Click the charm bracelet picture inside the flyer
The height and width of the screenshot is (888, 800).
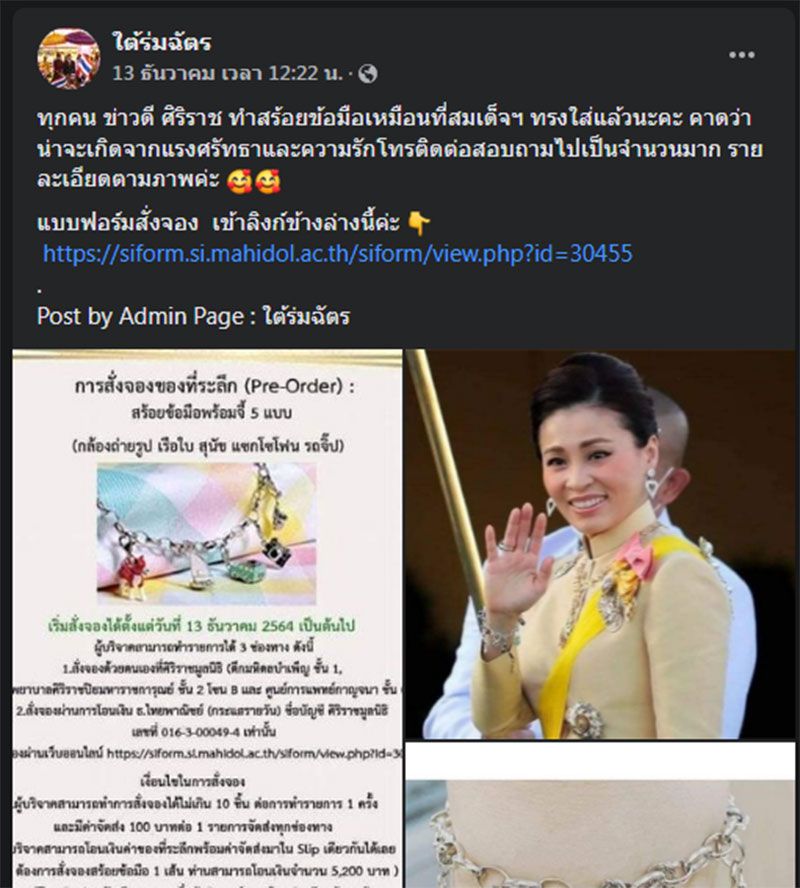207,534
